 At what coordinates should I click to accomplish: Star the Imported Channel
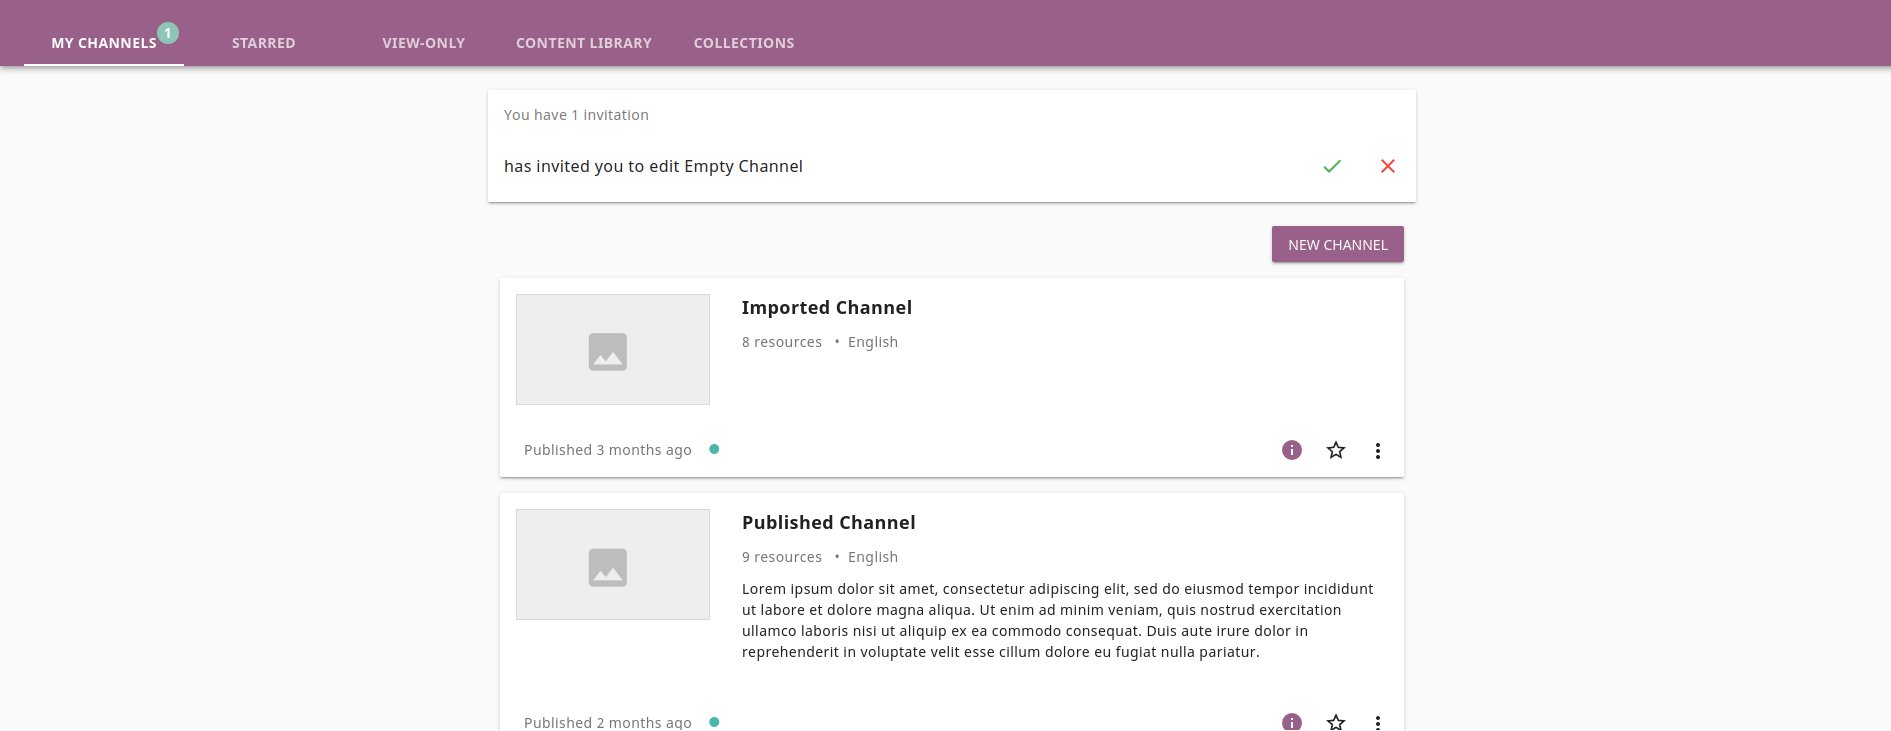[x=1336, y=450]
